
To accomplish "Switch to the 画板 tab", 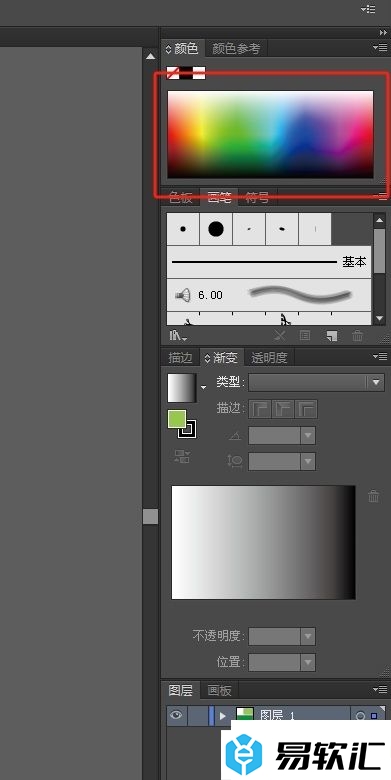I will point(219,690).
